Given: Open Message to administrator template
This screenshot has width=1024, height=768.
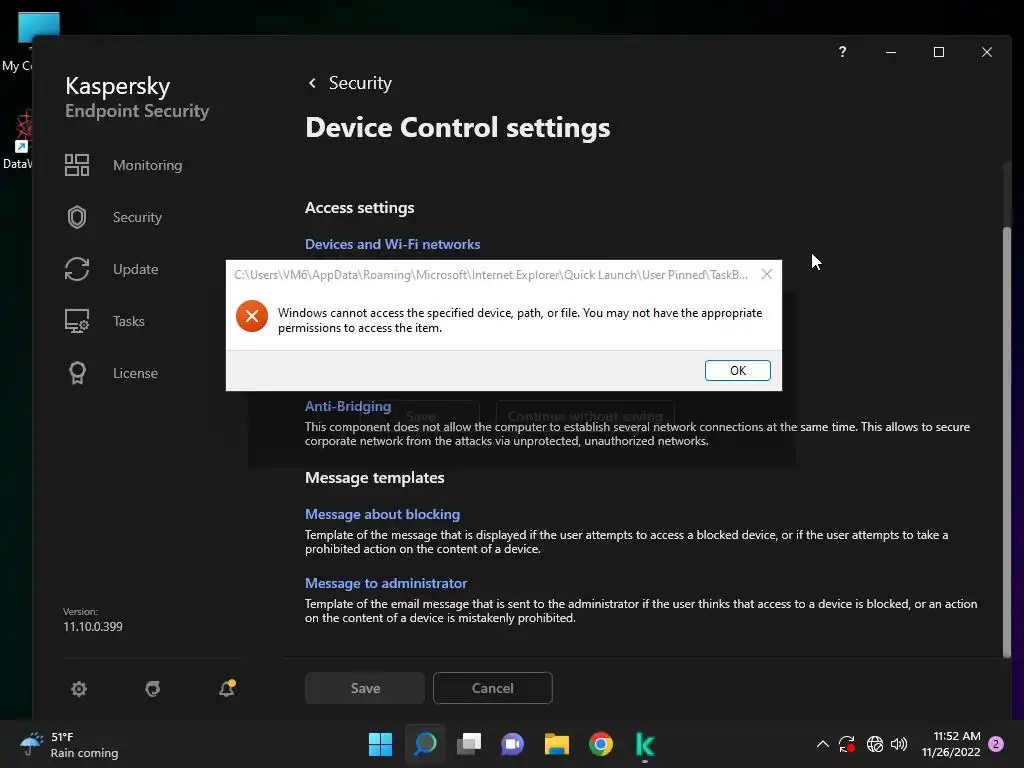Looking at the screenshot, I should click(386, 583).
